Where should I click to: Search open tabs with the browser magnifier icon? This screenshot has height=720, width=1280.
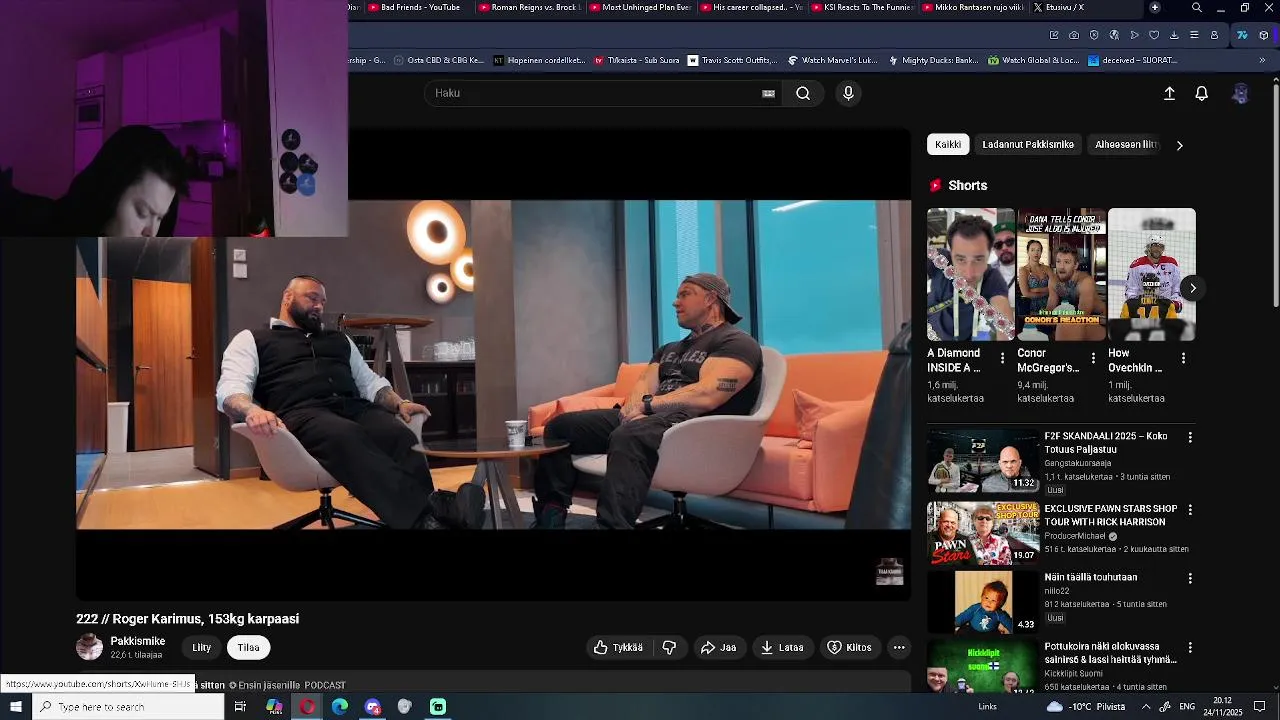[x=1196, y=7]
